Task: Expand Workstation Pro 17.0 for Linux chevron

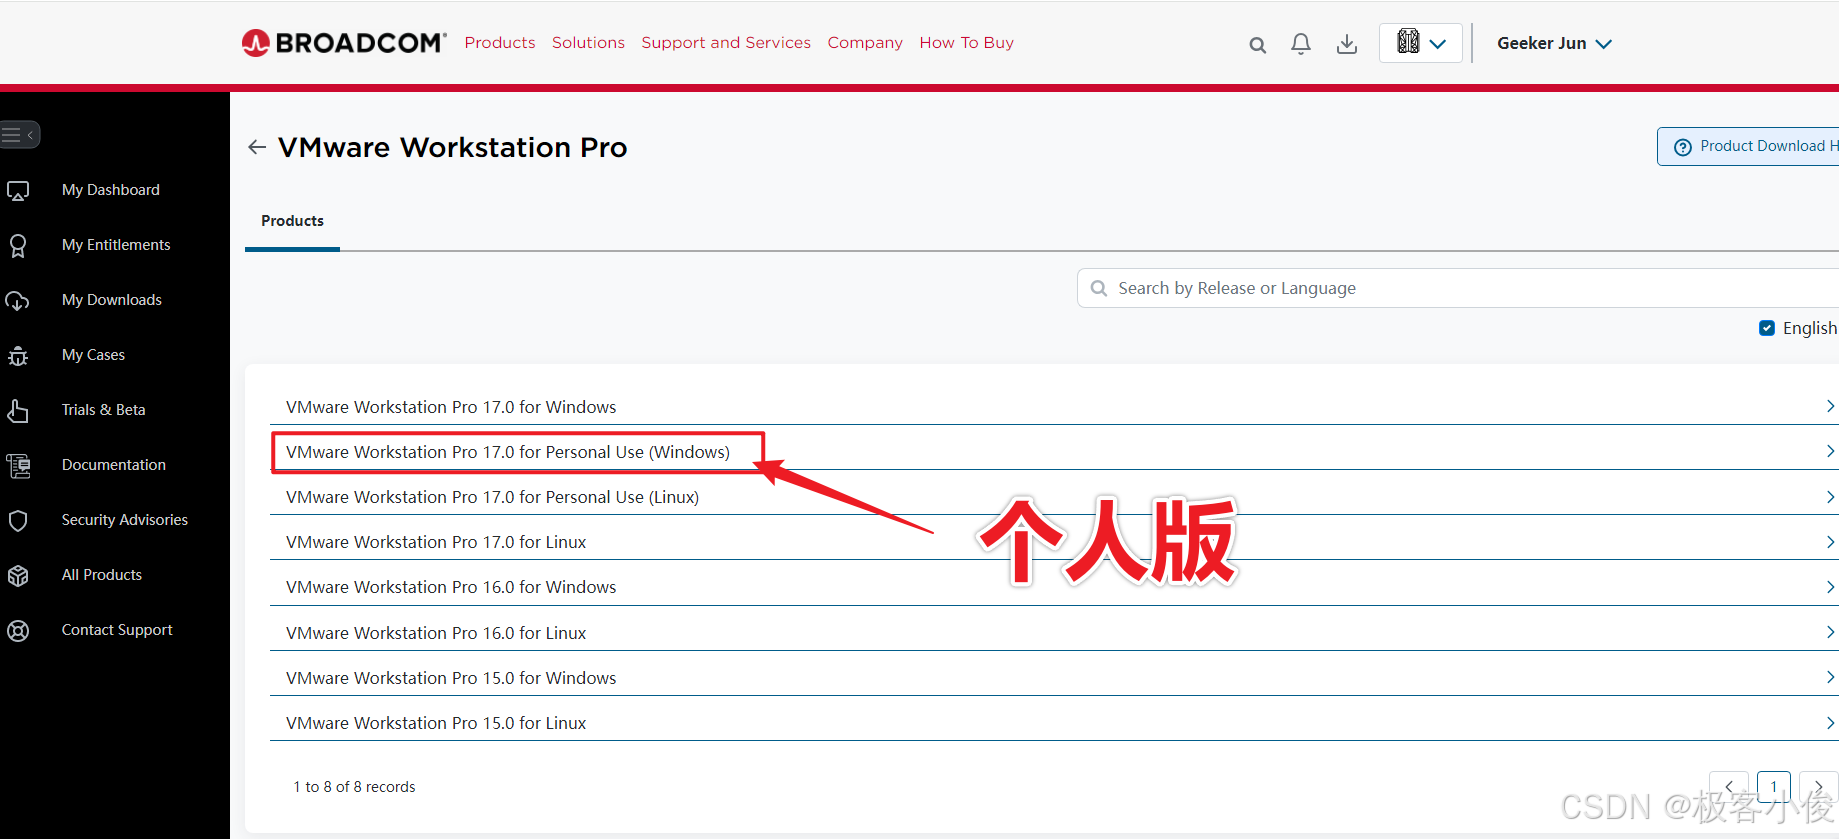Action: click(x=1830, y=542)
